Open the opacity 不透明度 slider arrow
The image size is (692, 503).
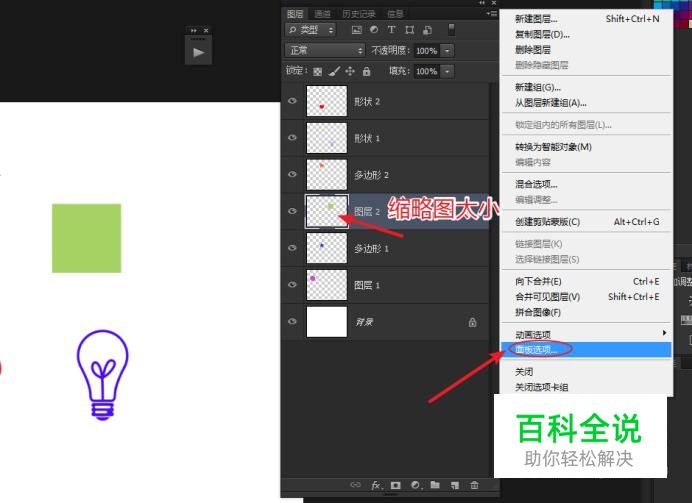(x=447, y=51)
